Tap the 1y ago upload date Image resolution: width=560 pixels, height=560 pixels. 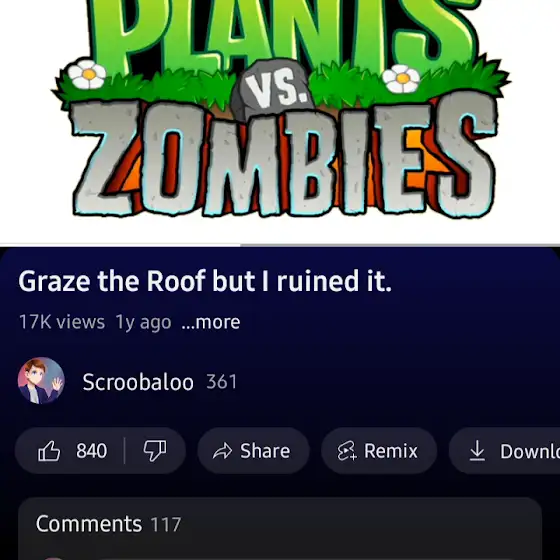click(143, 322)
